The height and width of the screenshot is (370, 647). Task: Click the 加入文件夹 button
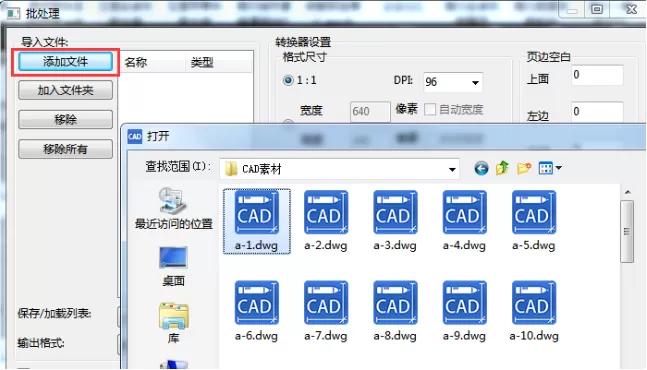point(65,90)
